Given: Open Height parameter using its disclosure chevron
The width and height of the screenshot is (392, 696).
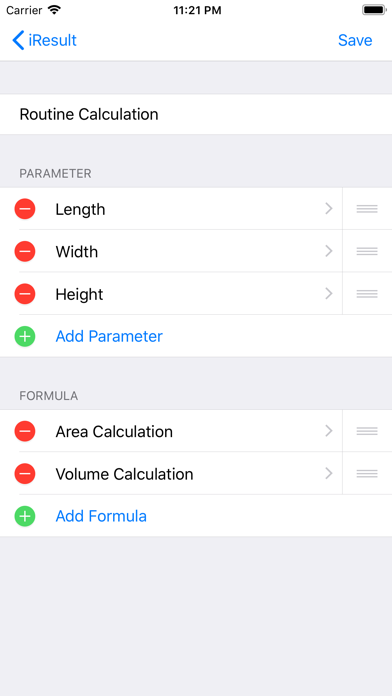Looking at the screenshot, I should [x=329, y=294].
